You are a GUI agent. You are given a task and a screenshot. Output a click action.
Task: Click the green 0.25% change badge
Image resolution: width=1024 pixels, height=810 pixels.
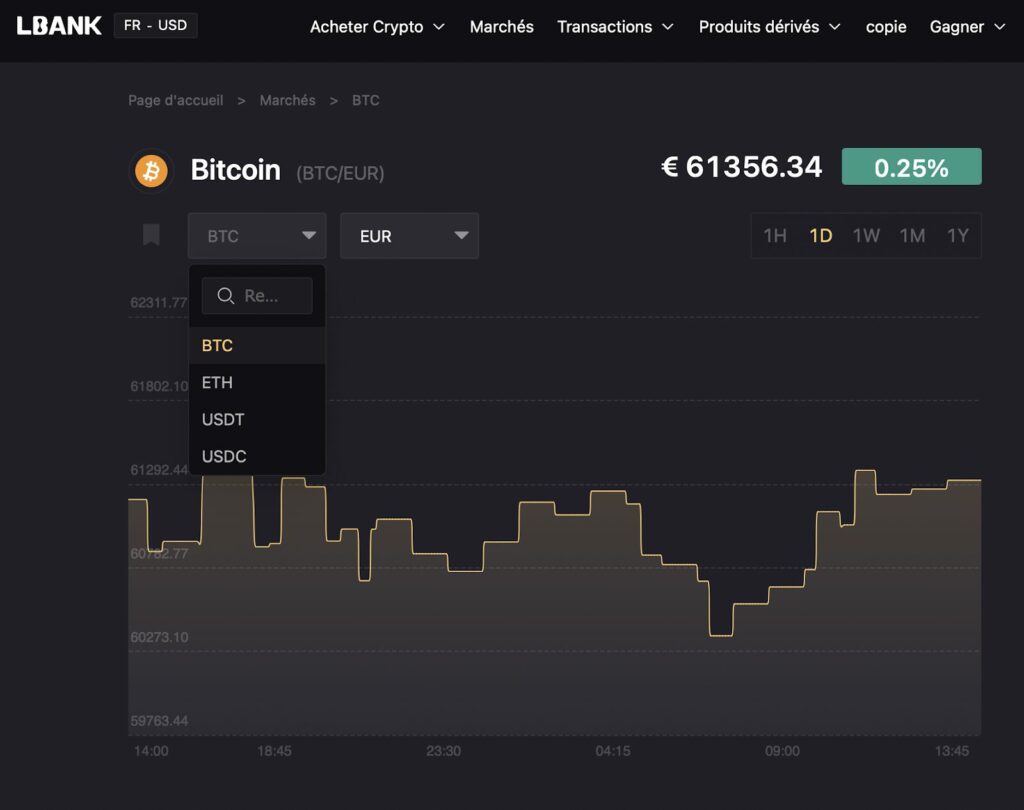tap(911, 166)
